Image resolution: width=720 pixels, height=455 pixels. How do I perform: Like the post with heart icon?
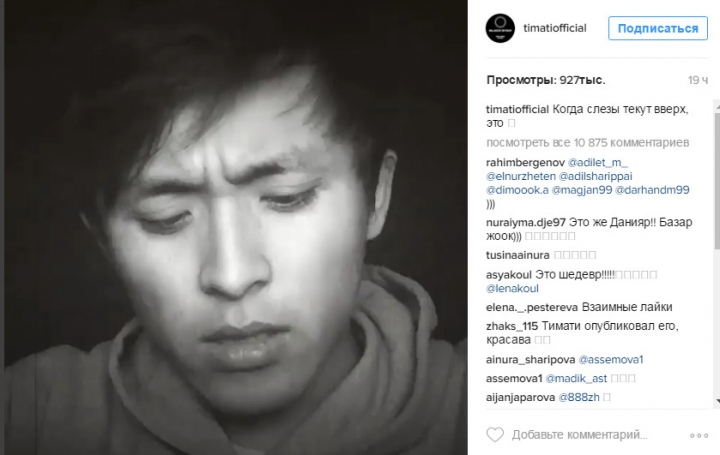click(495, 434)
